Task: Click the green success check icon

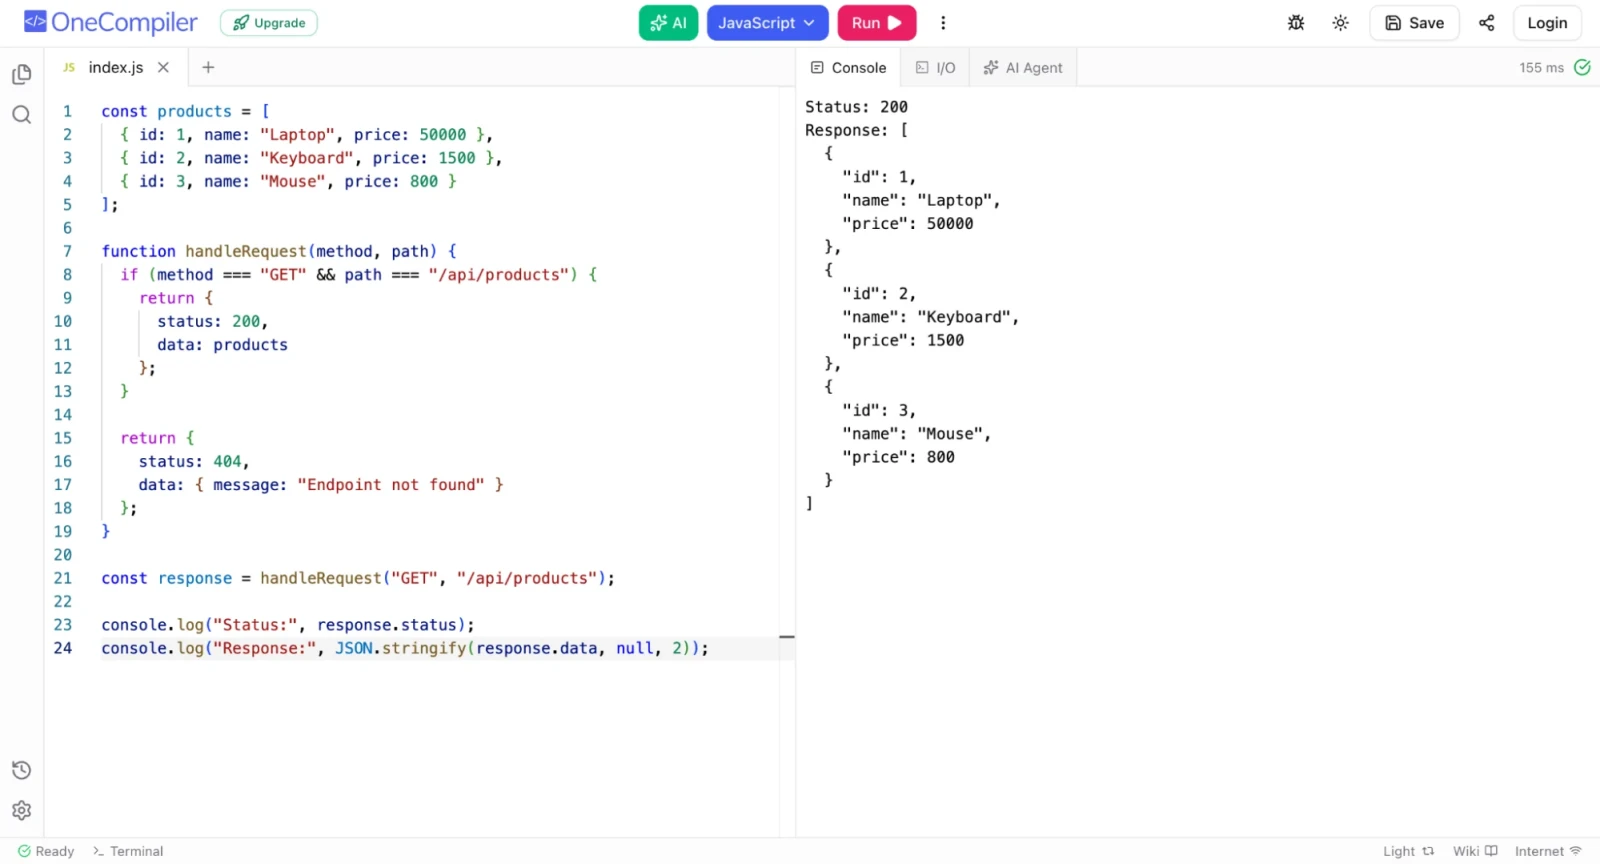Action: coord(1582,67)
